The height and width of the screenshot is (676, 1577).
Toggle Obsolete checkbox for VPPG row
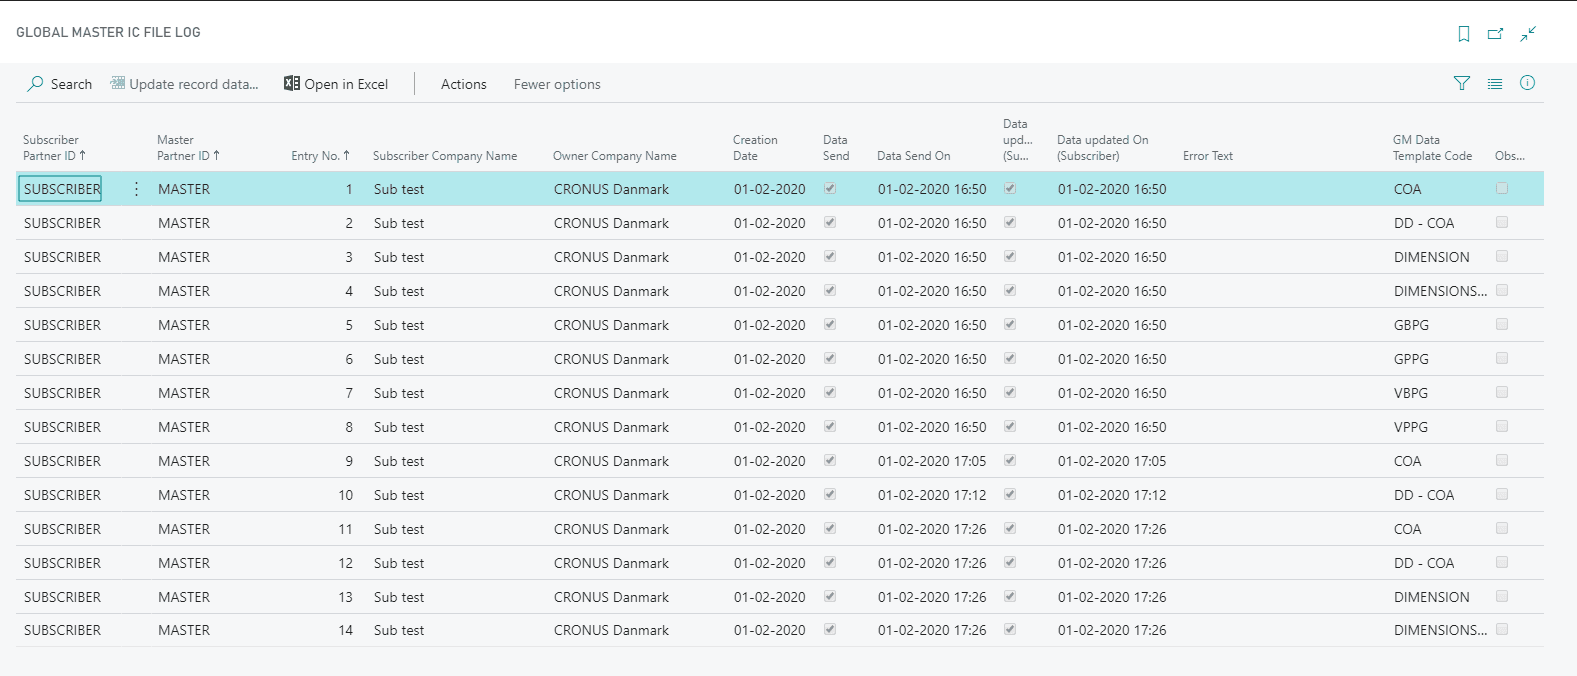[1502, 426]
